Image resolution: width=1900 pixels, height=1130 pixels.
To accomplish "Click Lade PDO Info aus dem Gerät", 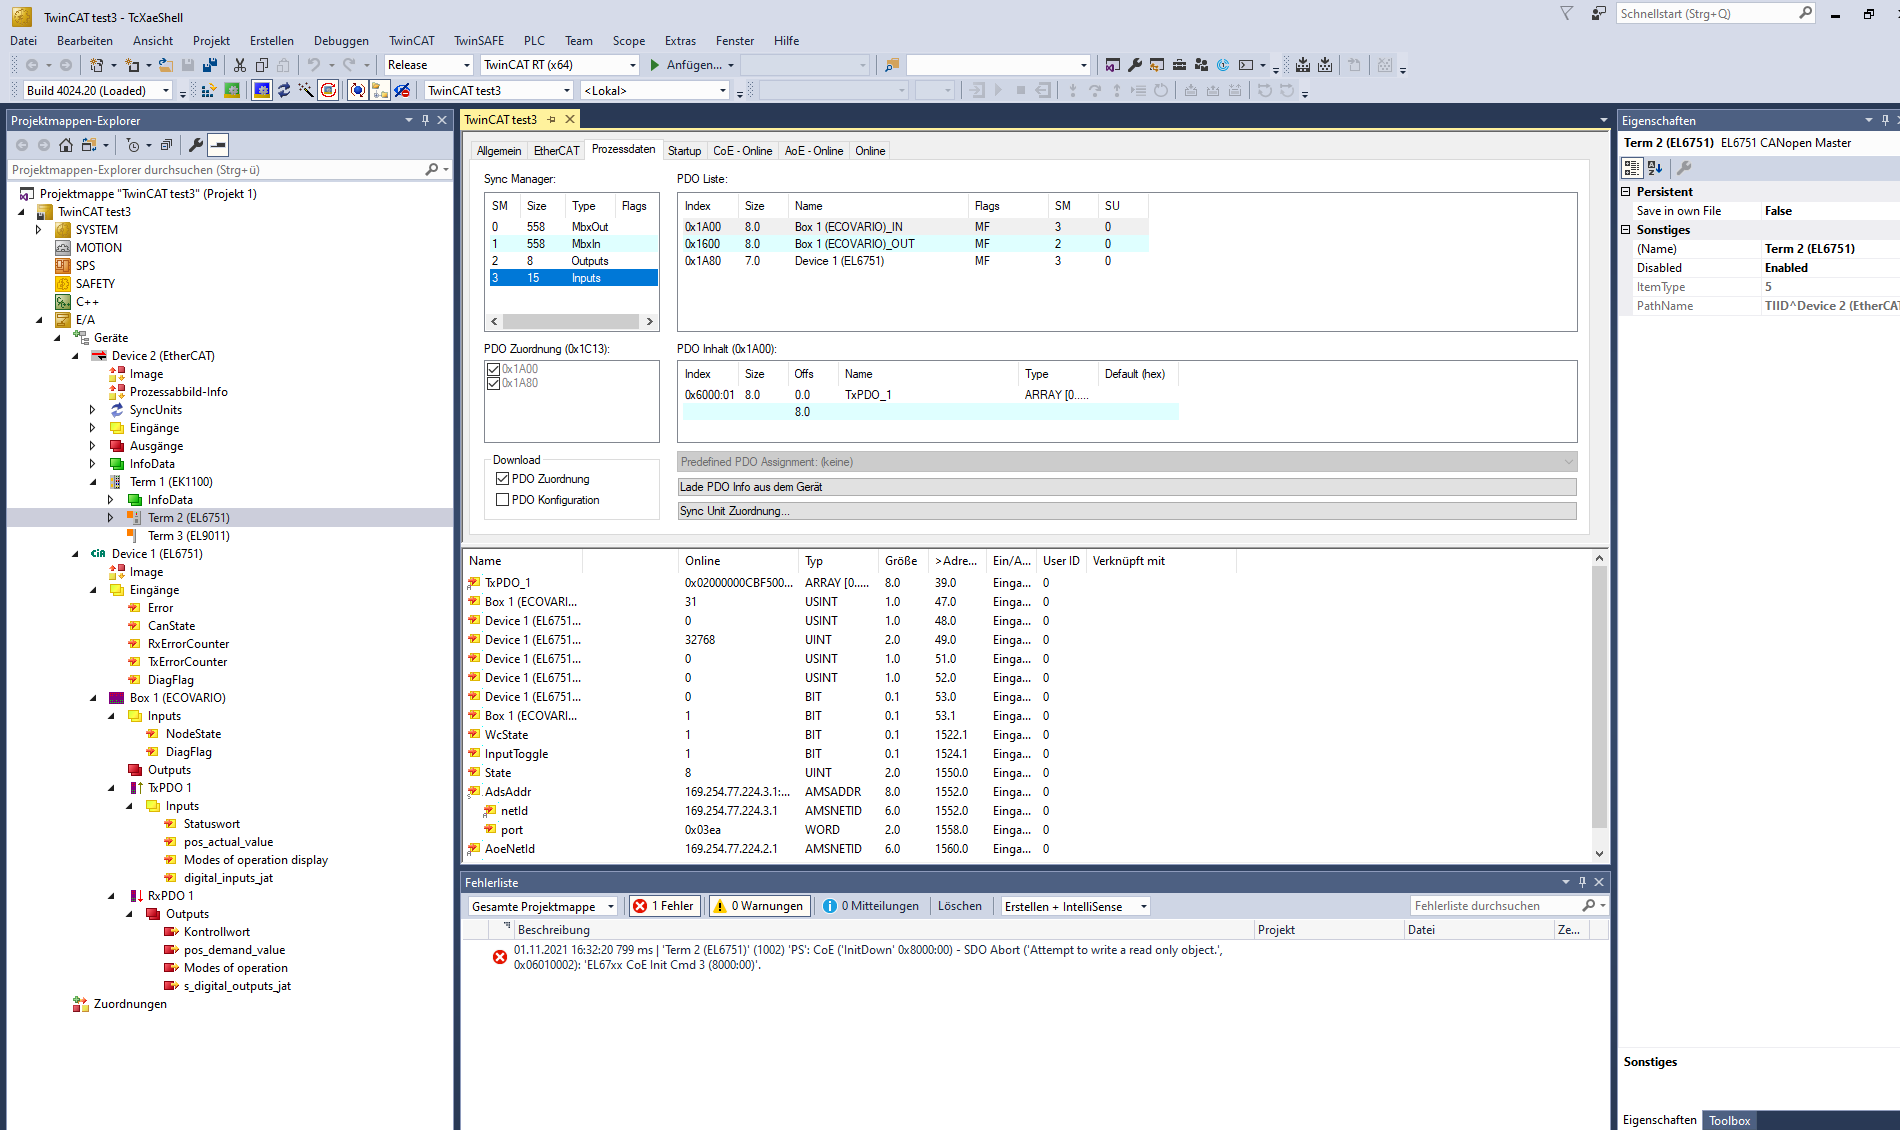I will [x=1127, y=487].
